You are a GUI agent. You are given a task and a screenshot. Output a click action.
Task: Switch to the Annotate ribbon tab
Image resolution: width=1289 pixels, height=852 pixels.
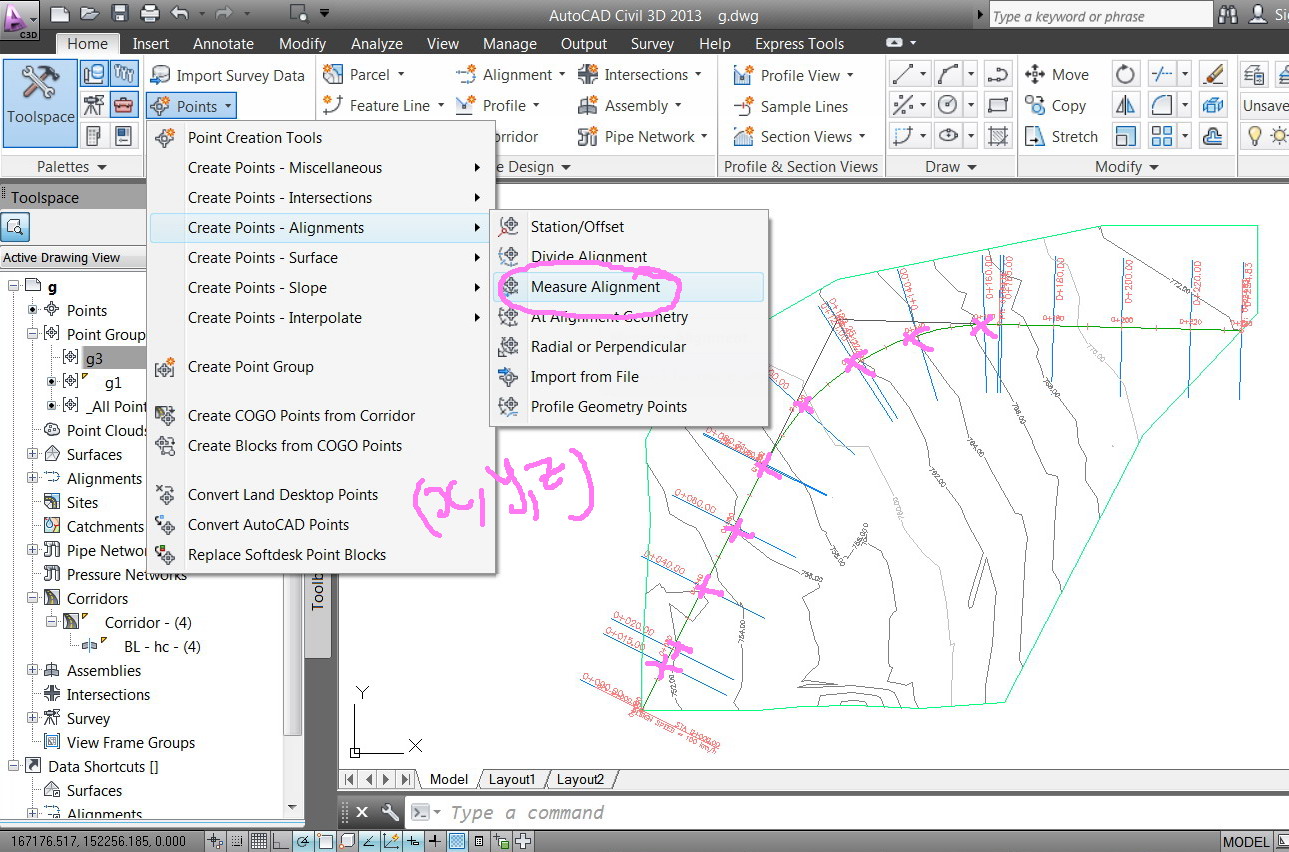pos(223,44)
